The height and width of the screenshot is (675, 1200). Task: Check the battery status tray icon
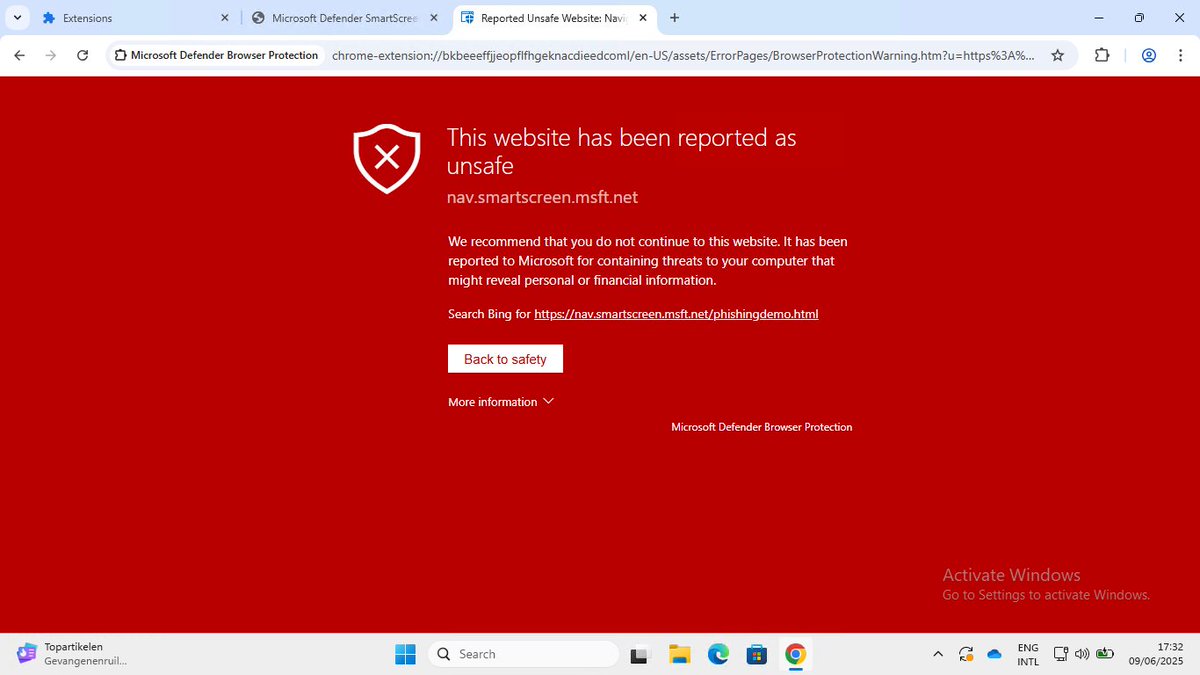click(x=1105, y=654)
